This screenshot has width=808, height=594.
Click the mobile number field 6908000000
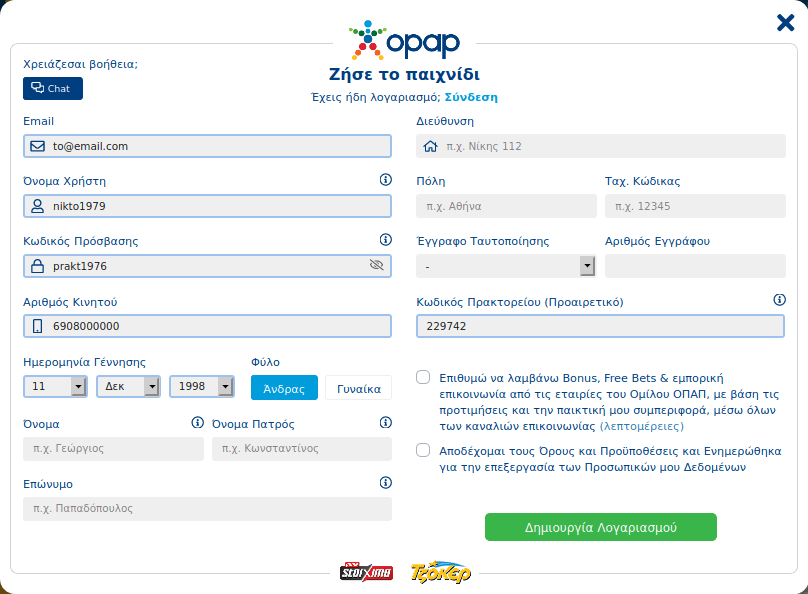pos(207,326)
